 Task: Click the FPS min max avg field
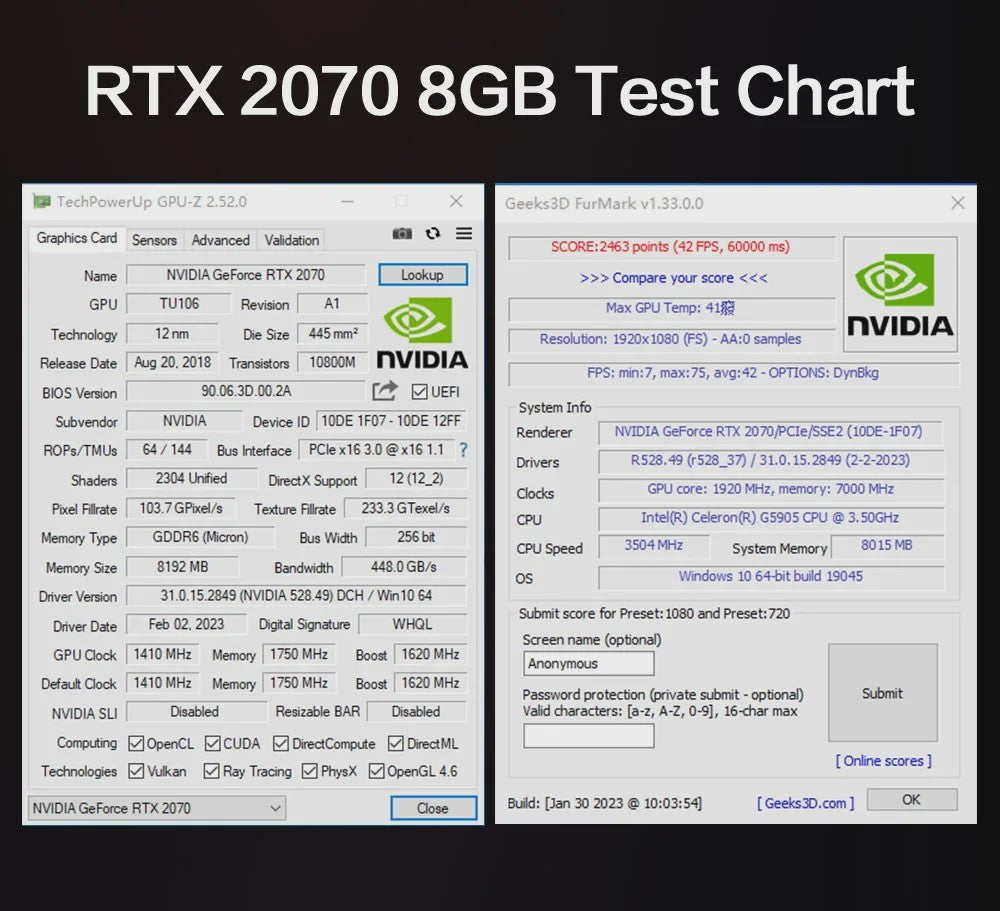tap(733, 373)
